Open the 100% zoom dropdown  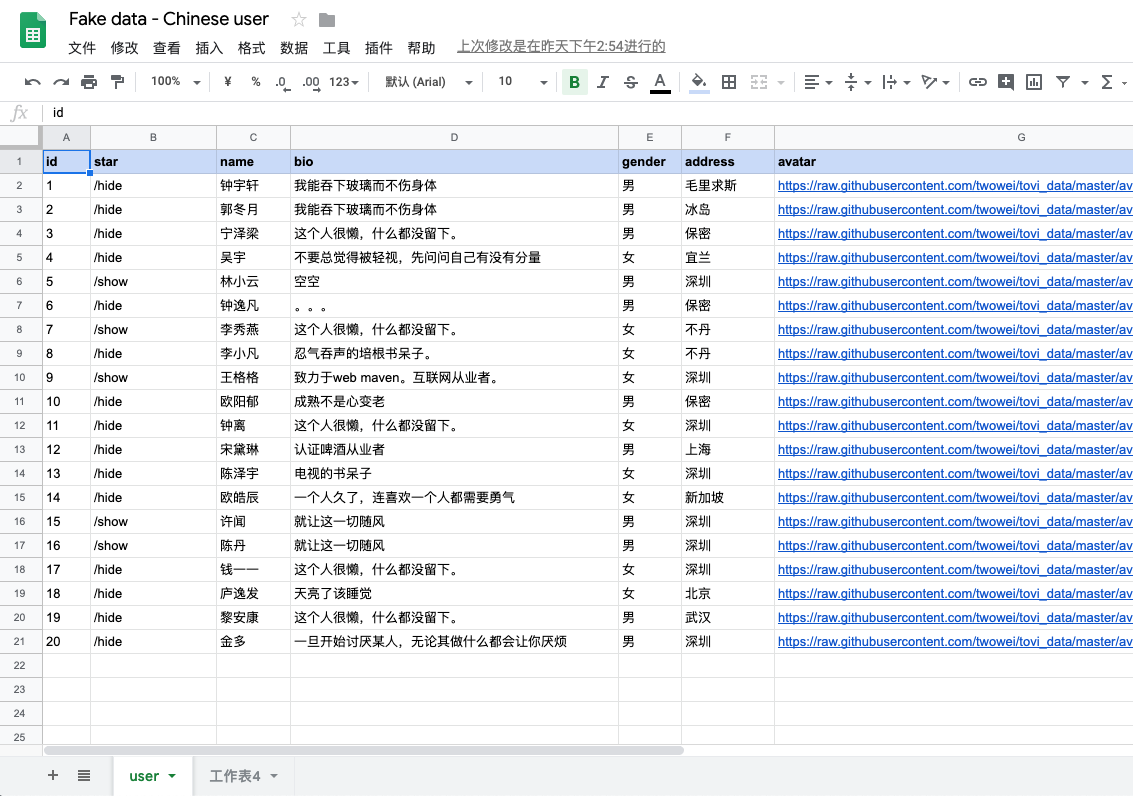[x=175, y=82]
